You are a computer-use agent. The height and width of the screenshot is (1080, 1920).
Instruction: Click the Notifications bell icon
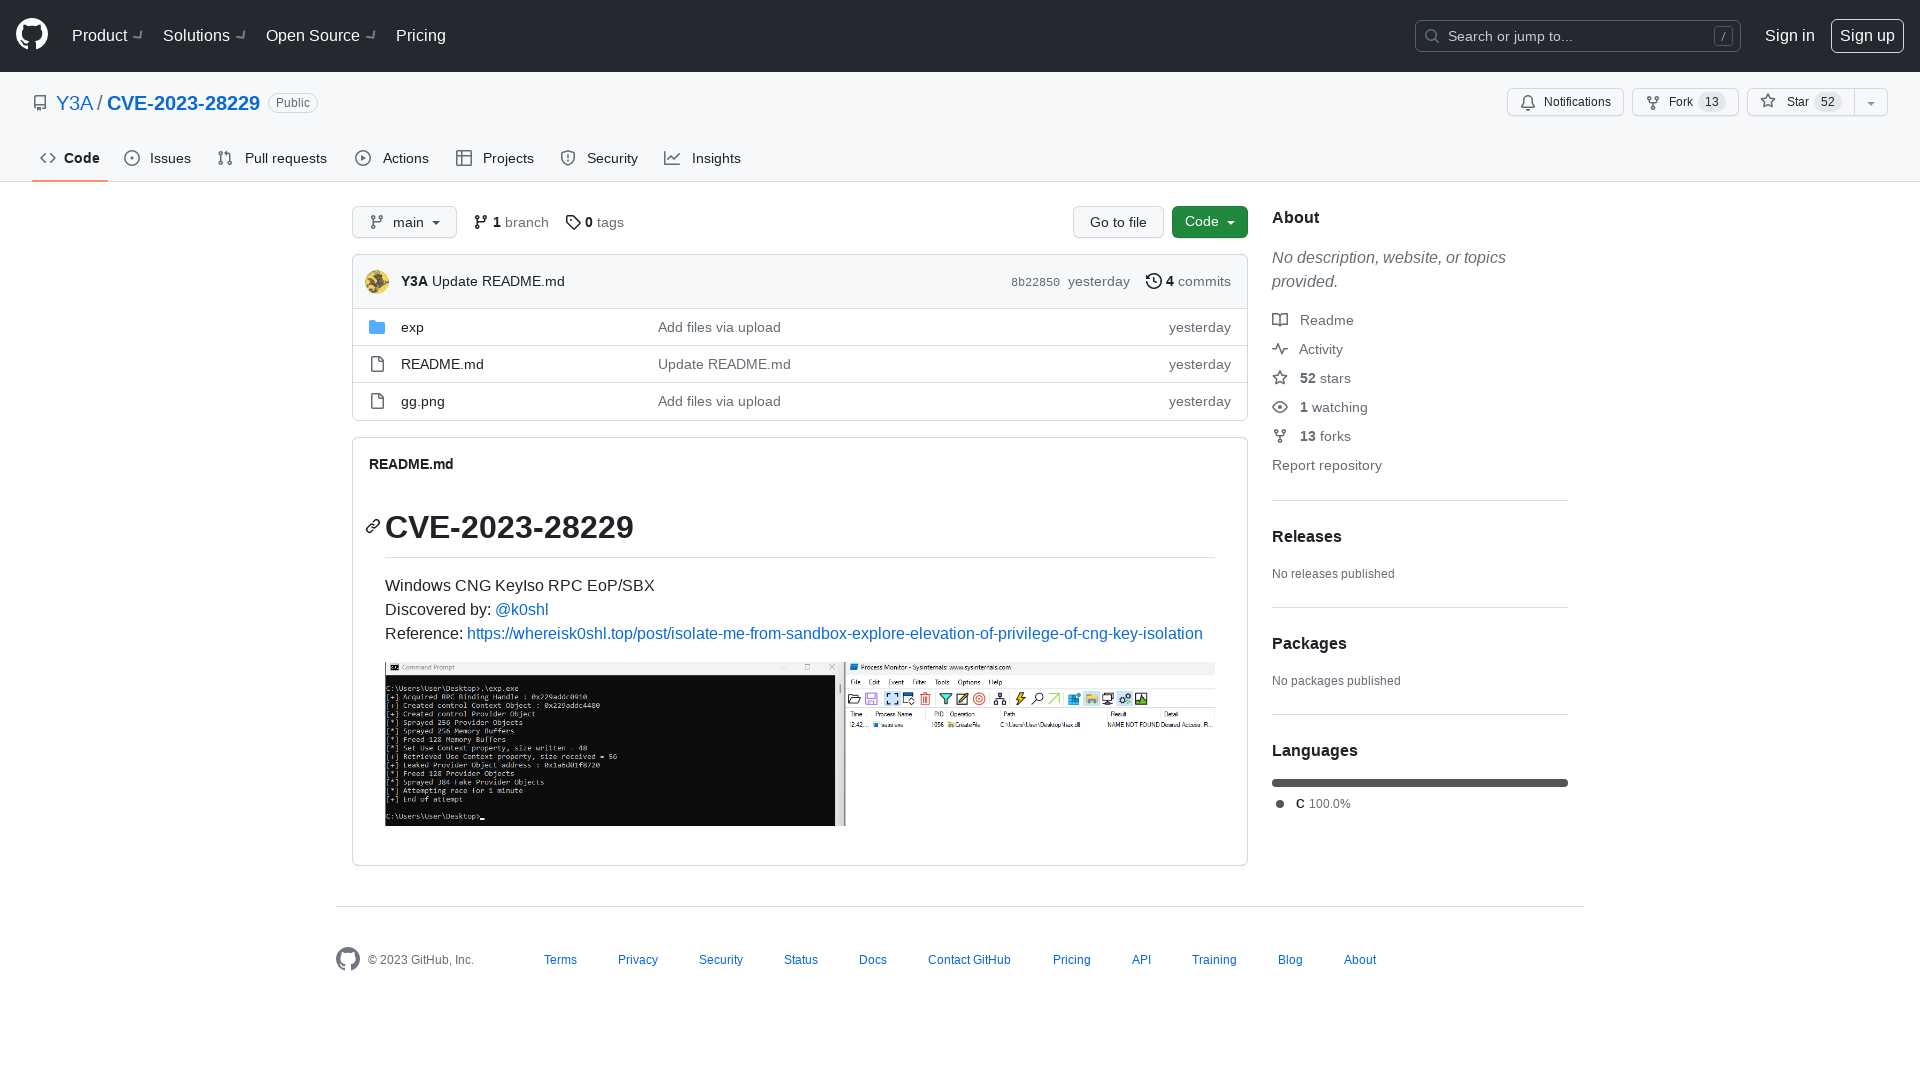tap(1528, 102)
